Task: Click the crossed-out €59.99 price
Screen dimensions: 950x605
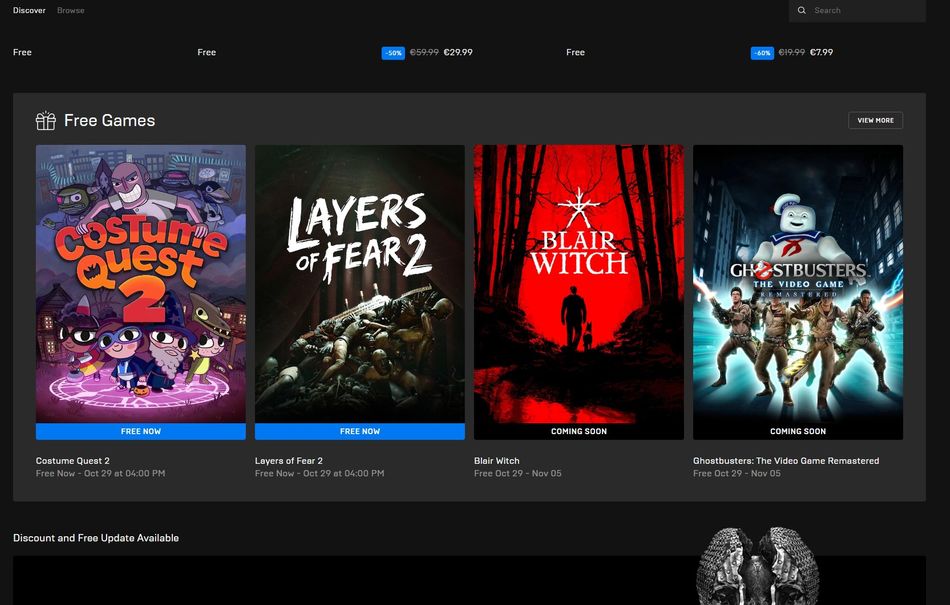Action: point(424,53)
